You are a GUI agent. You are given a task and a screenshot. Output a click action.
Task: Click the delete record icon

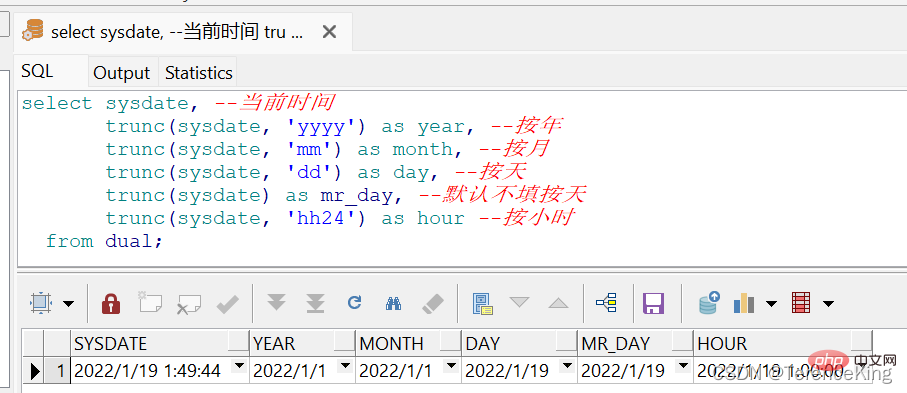pyautogui.click(x=189, y=303)
